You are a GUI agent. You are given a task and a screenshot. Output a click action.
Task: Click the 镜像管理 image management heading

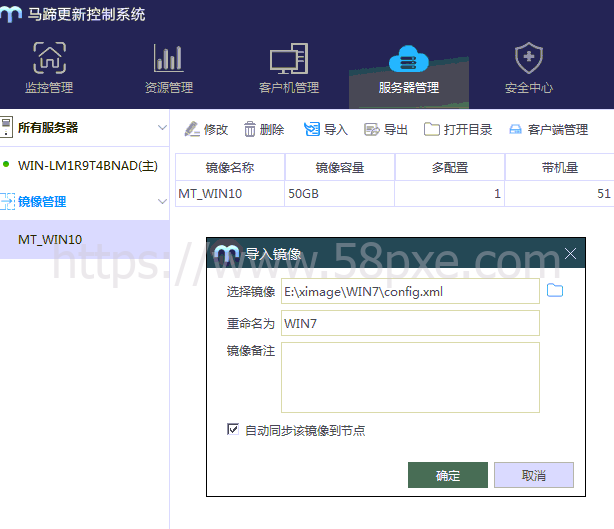click(42, 201)
